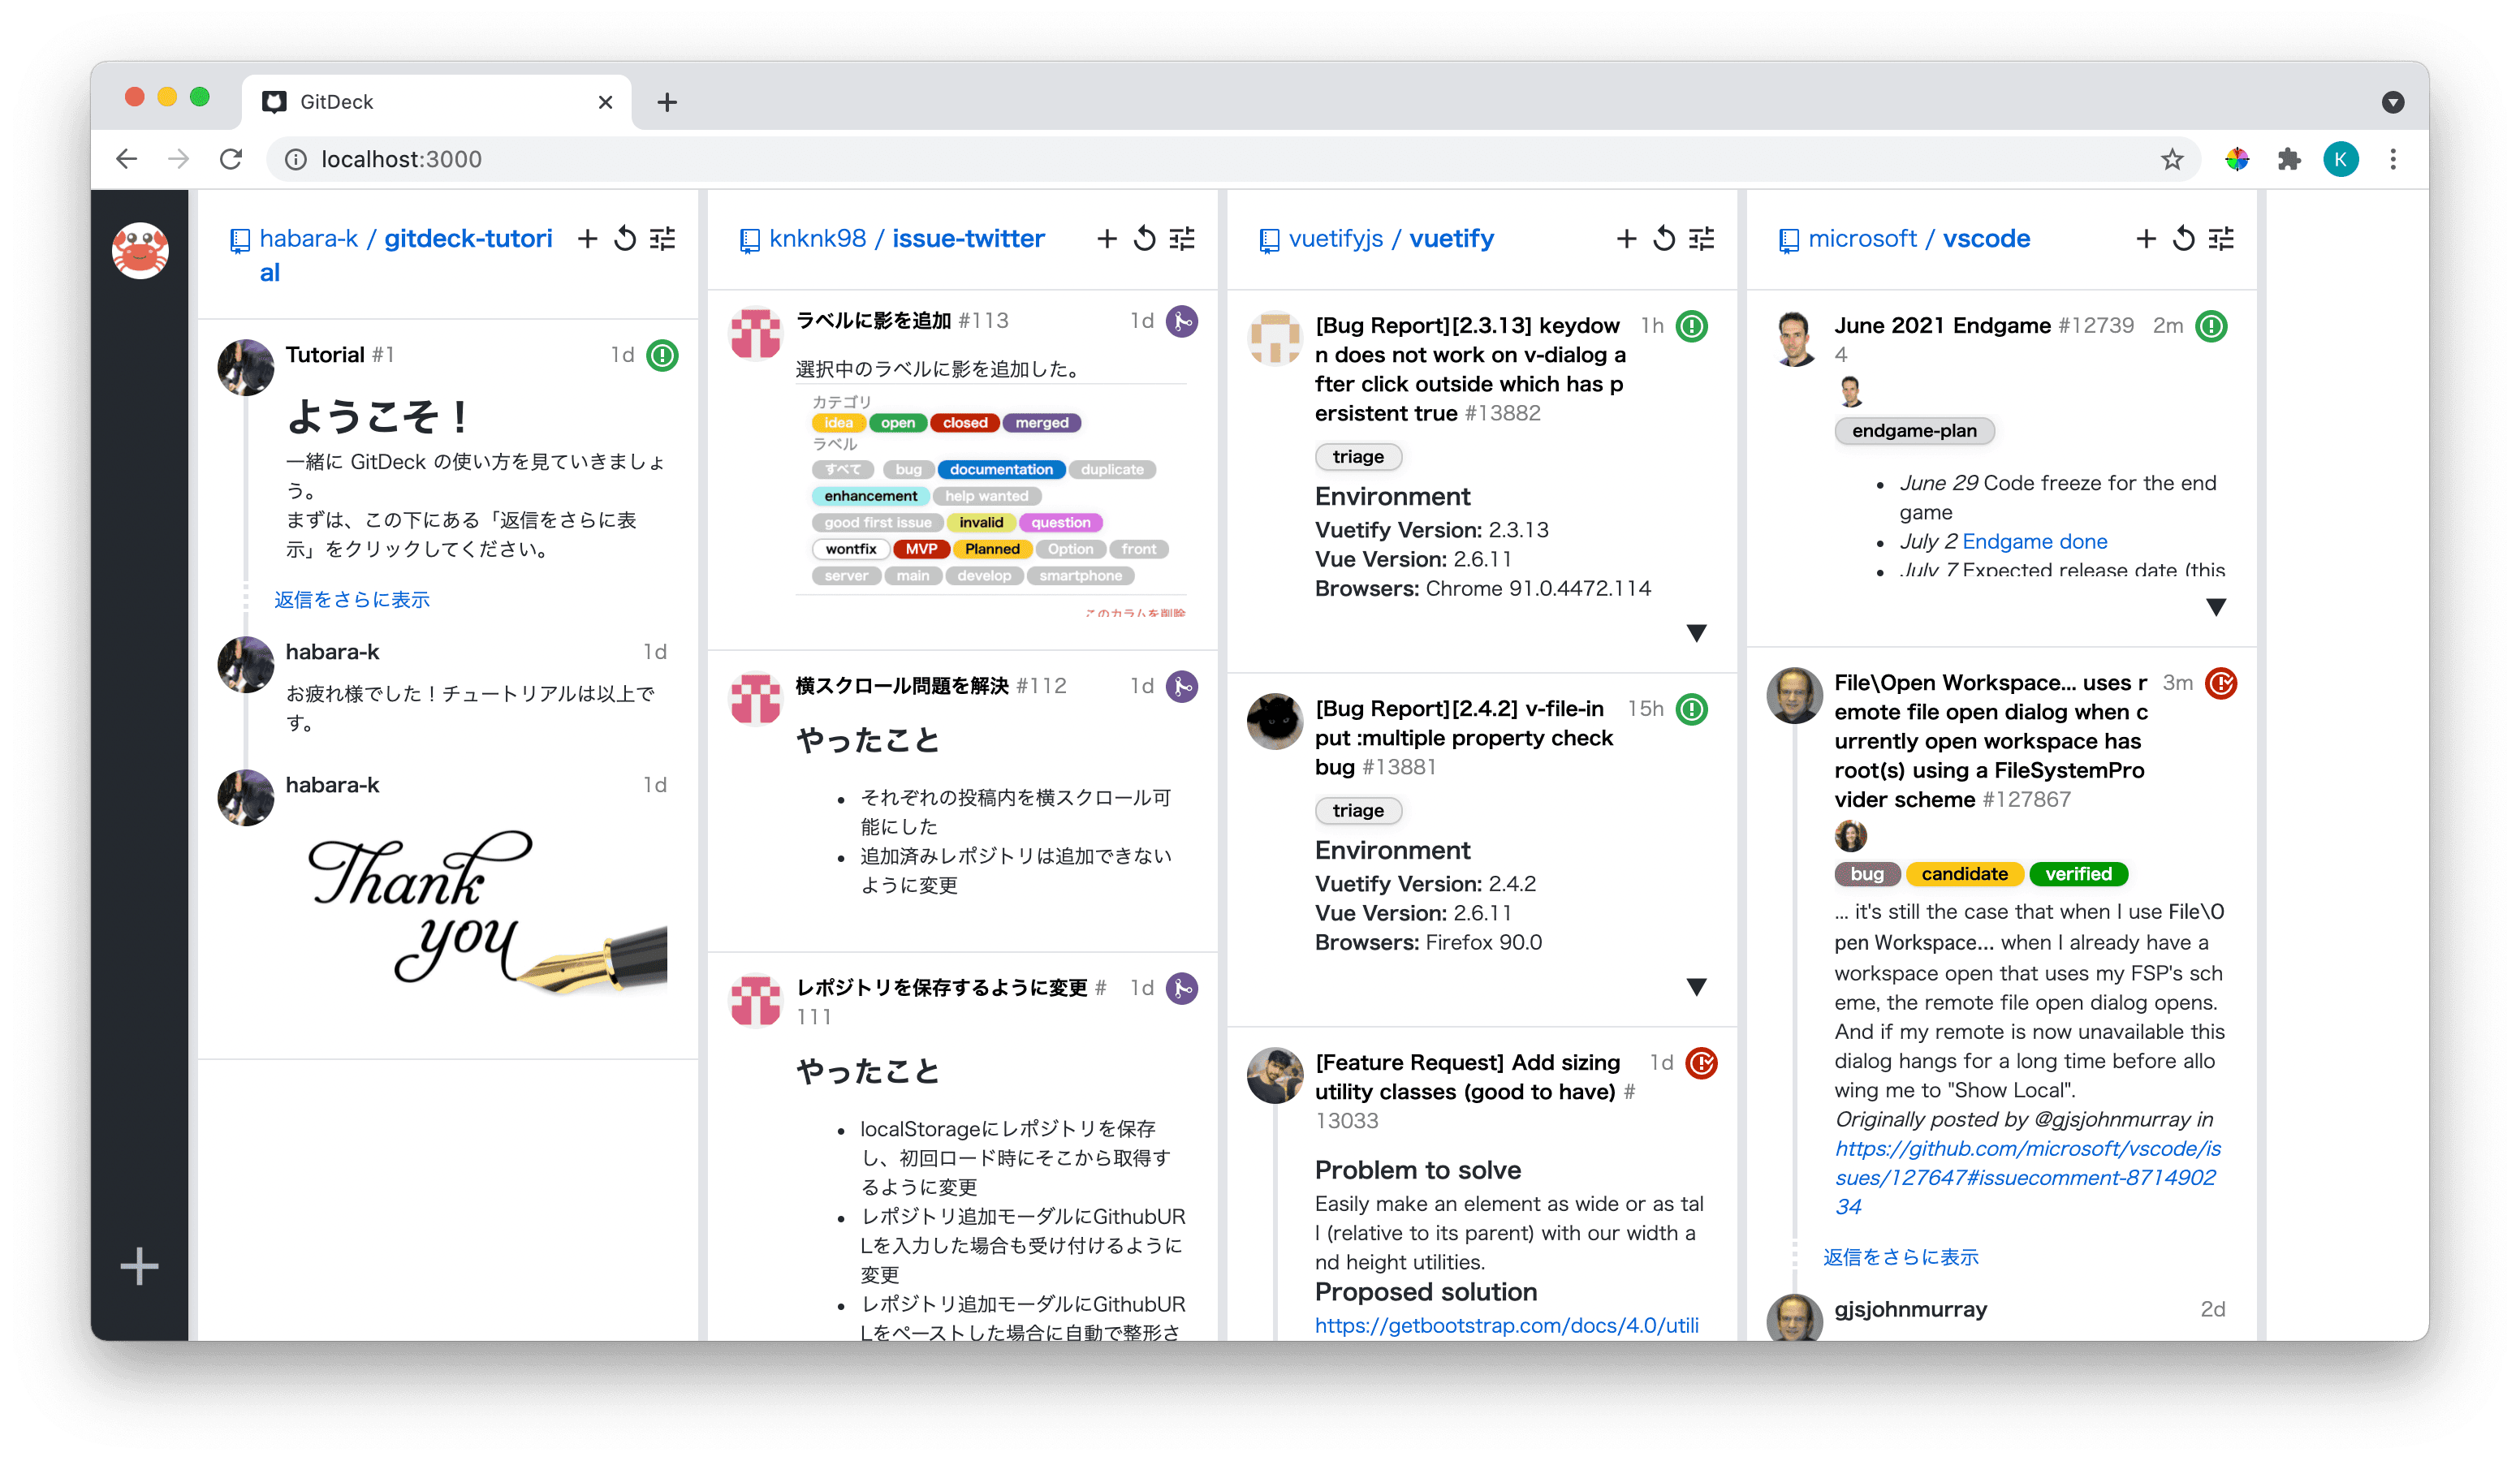Click open status icon on issue #13882
Image resolution: width=2520 pixels, height=1461 pixels.
[1692, 326]
